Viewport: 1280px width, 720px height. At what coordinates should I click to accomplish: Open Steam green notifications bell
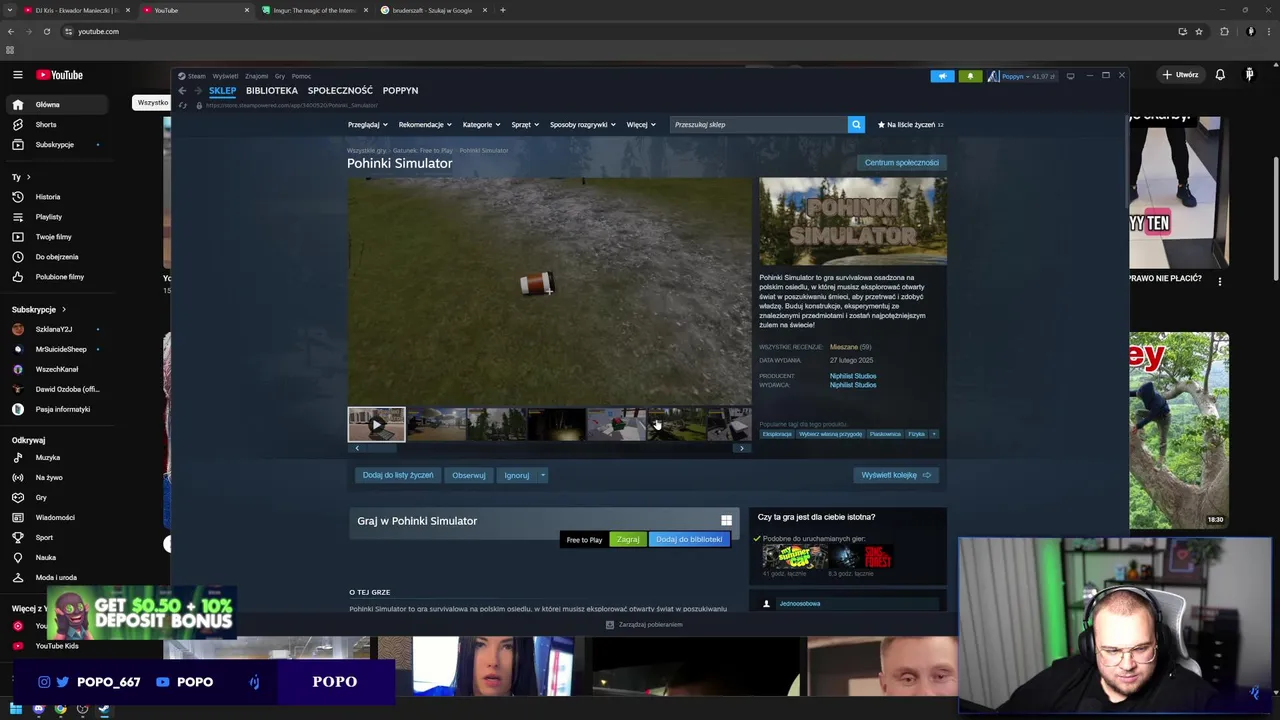969,76
